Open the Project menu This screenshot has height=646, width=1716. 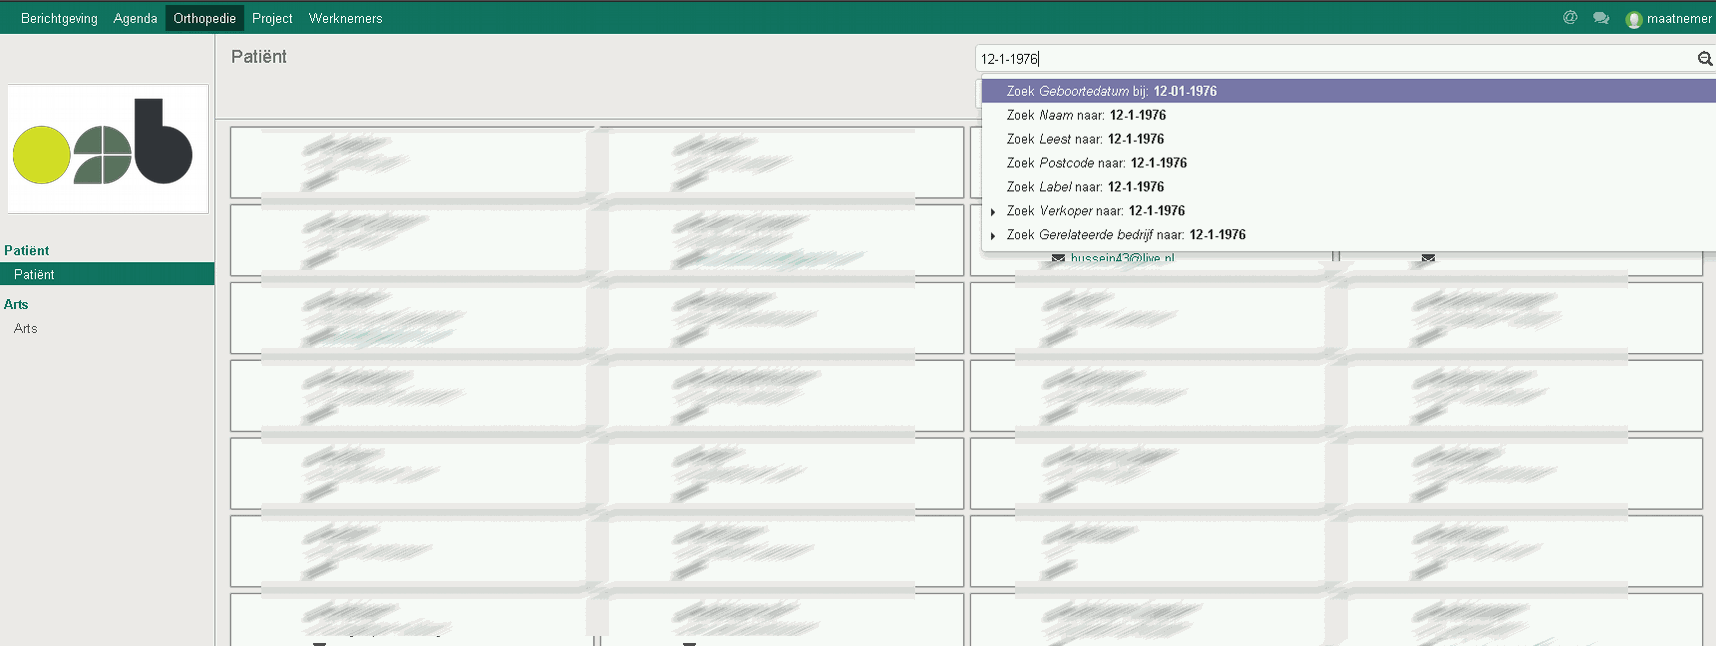point(272,18)
